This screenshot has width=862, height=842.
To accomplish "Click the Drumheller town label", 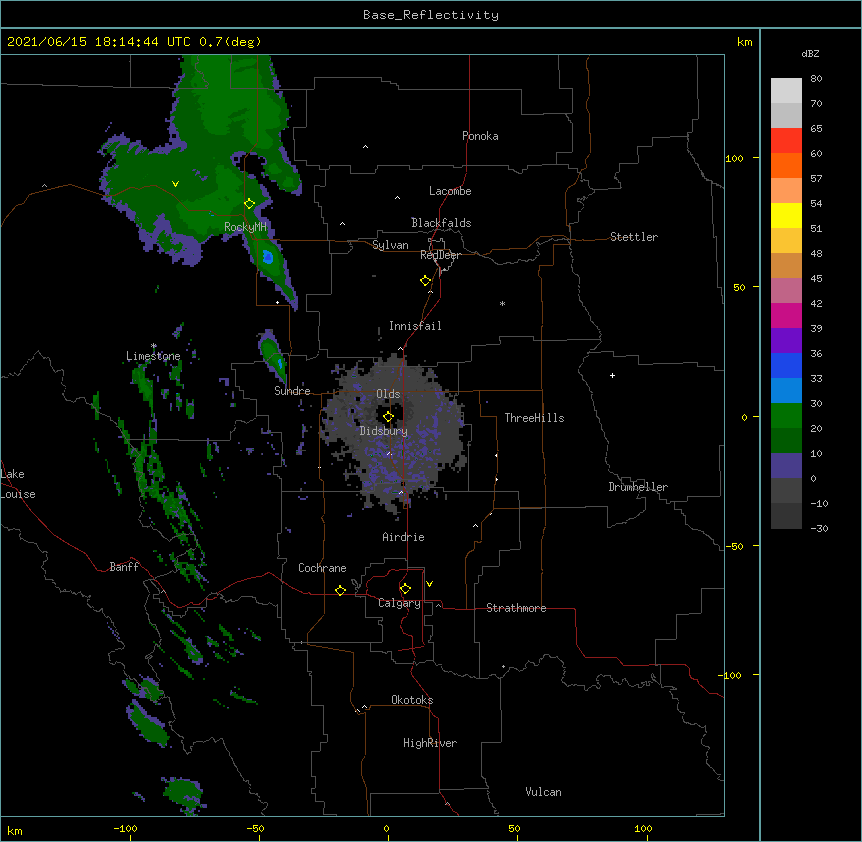I will (x=638, y=487).
